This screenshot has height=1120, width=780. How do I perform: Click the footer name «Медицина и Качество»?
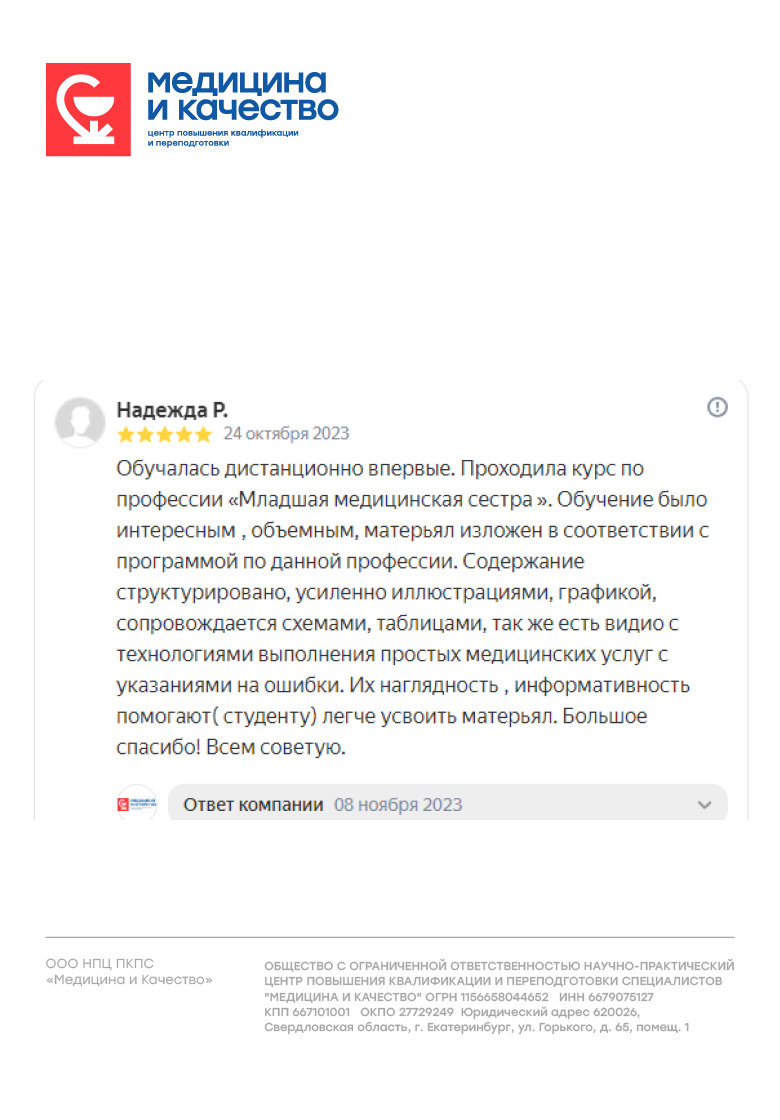pyautogui.click(x=129, y=980)
